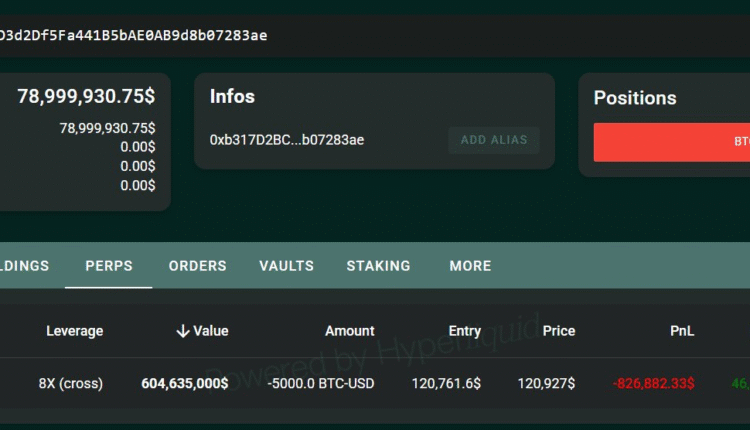The width and height of the screenshot is (750, 430).
Task: Open the HOLDINGS tab
Action: [x=22, y=266]
